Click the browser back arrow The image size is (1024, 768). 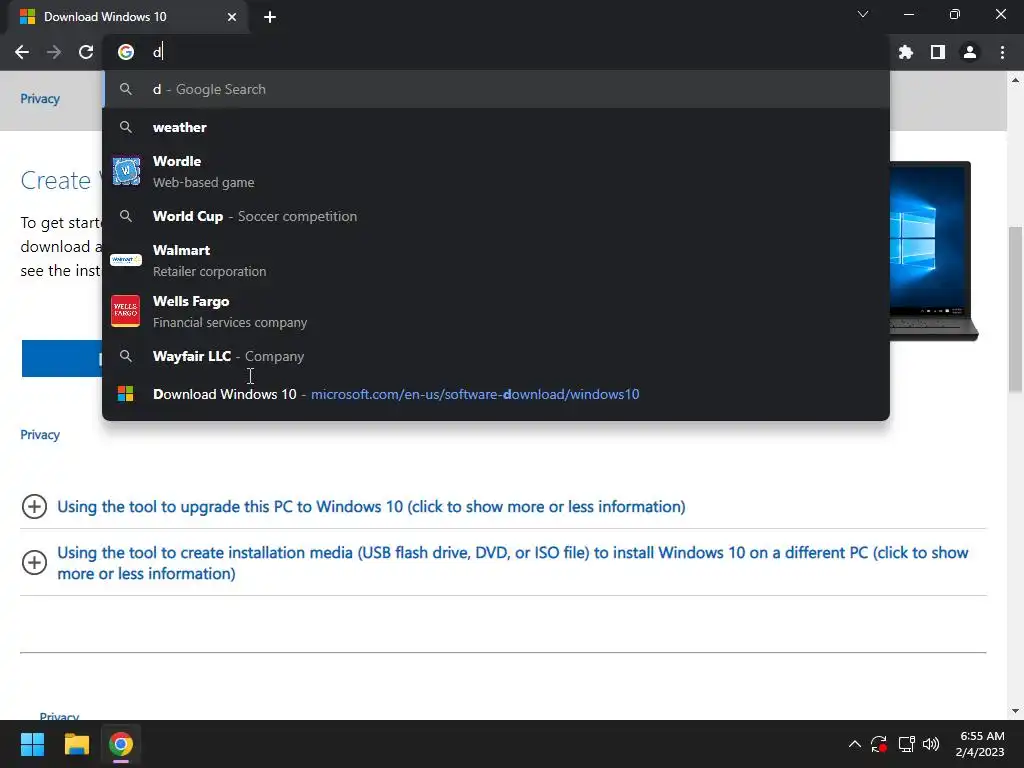[x=22, y=52]
